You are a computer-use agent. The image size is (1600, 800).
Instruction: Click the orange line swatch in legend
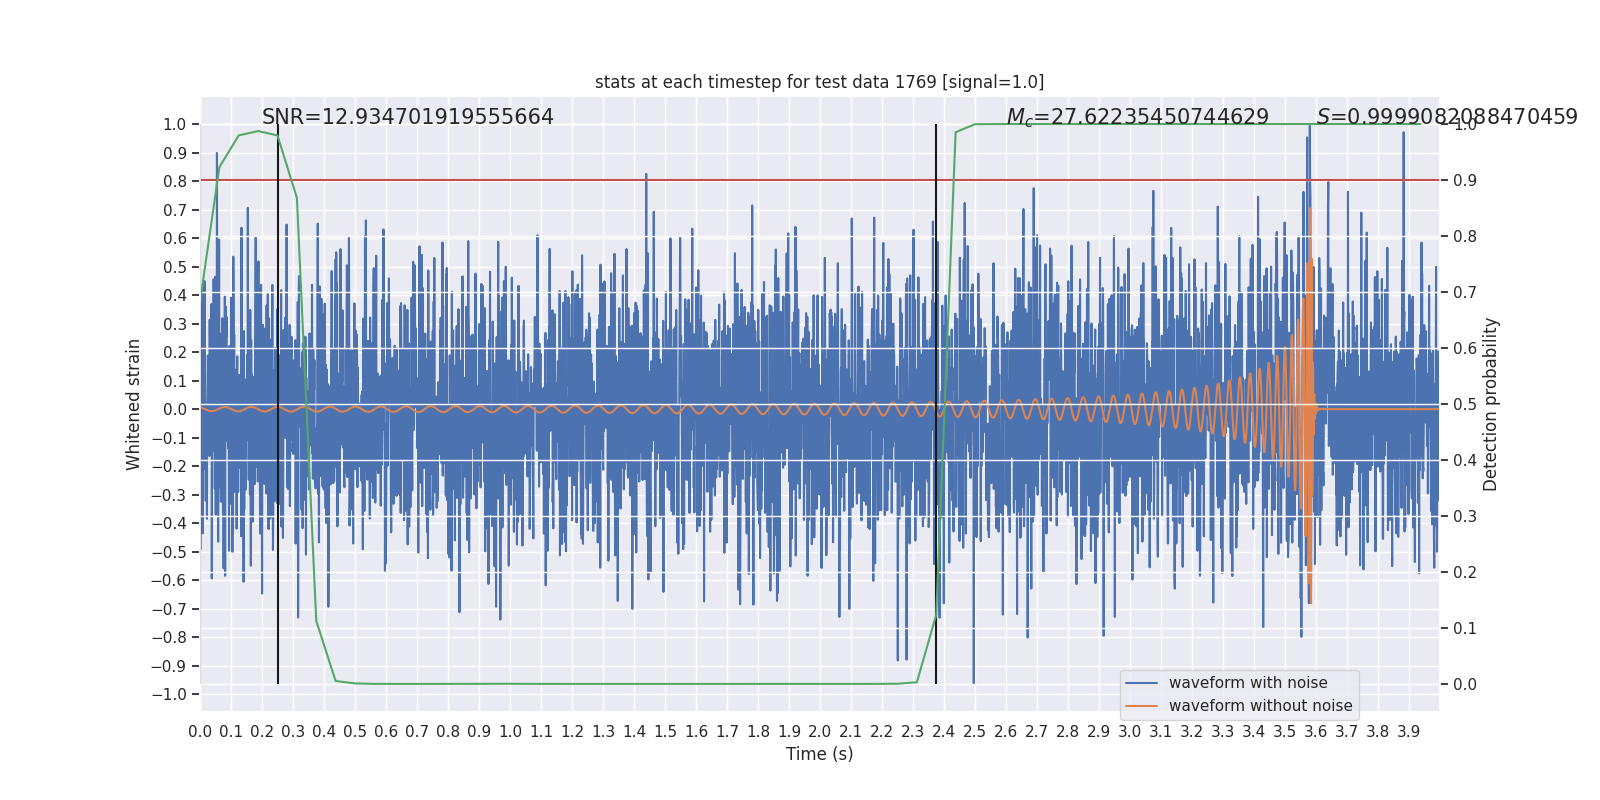(x=1141, y=706)
